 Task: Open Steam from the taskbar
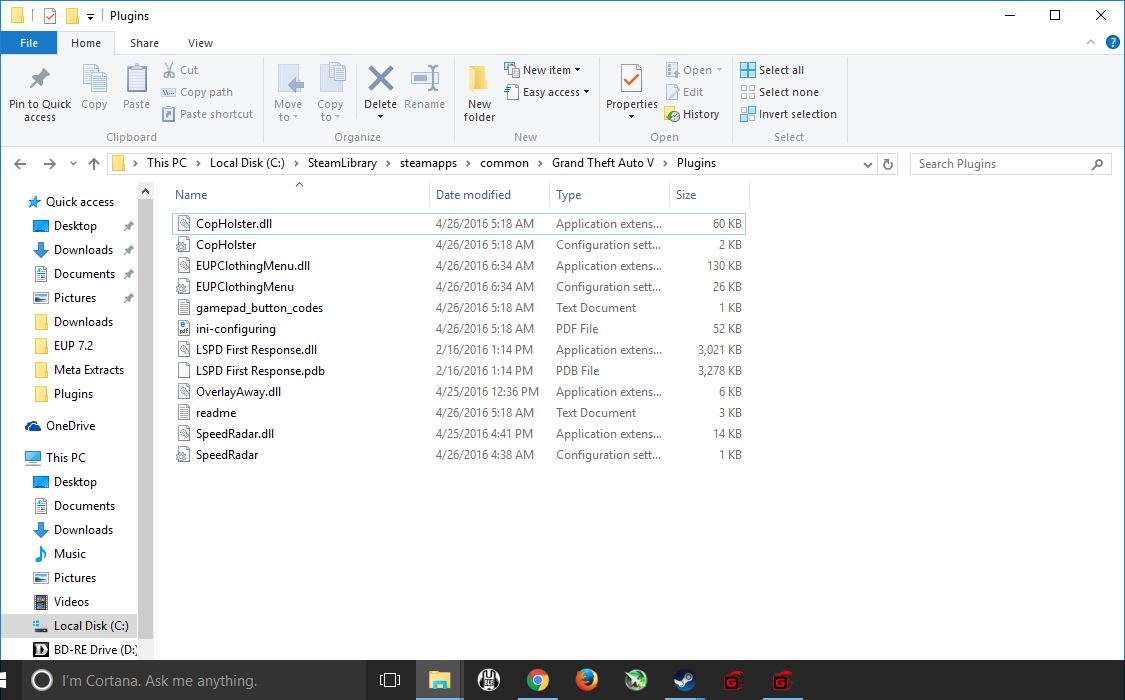coord(684,681)
